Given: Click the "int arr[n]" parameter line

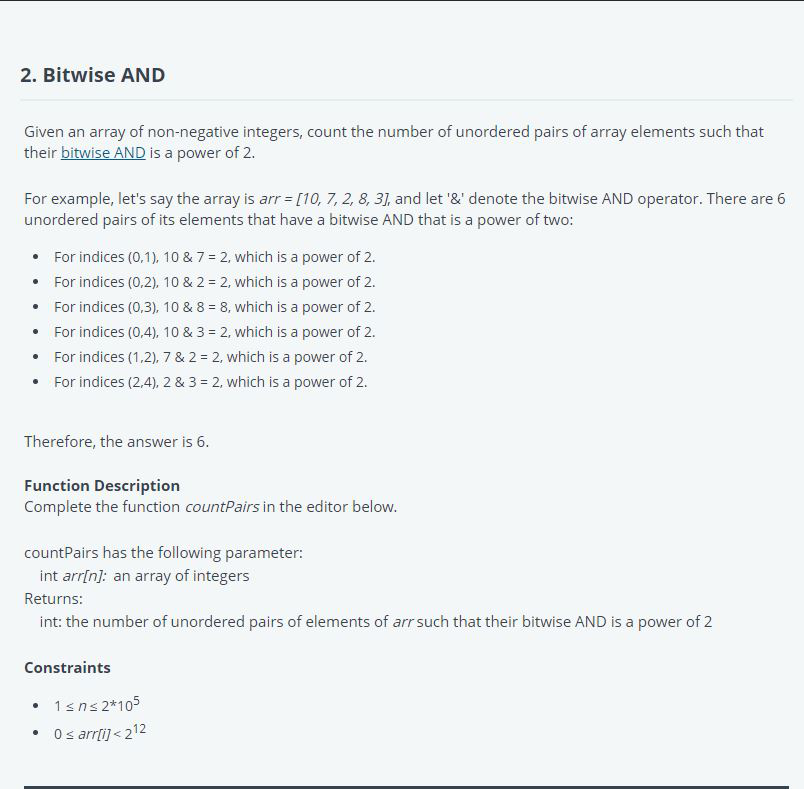Looking at the screenshot, I should tap(144, 575).
